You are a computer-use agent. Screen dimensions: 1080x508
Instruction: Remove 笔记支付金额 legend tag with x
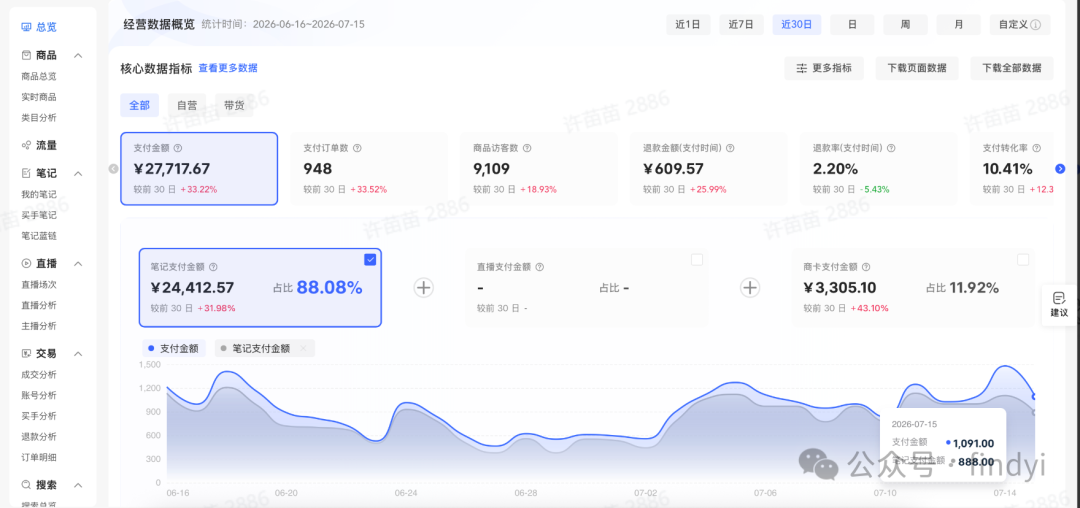point(303,348)
